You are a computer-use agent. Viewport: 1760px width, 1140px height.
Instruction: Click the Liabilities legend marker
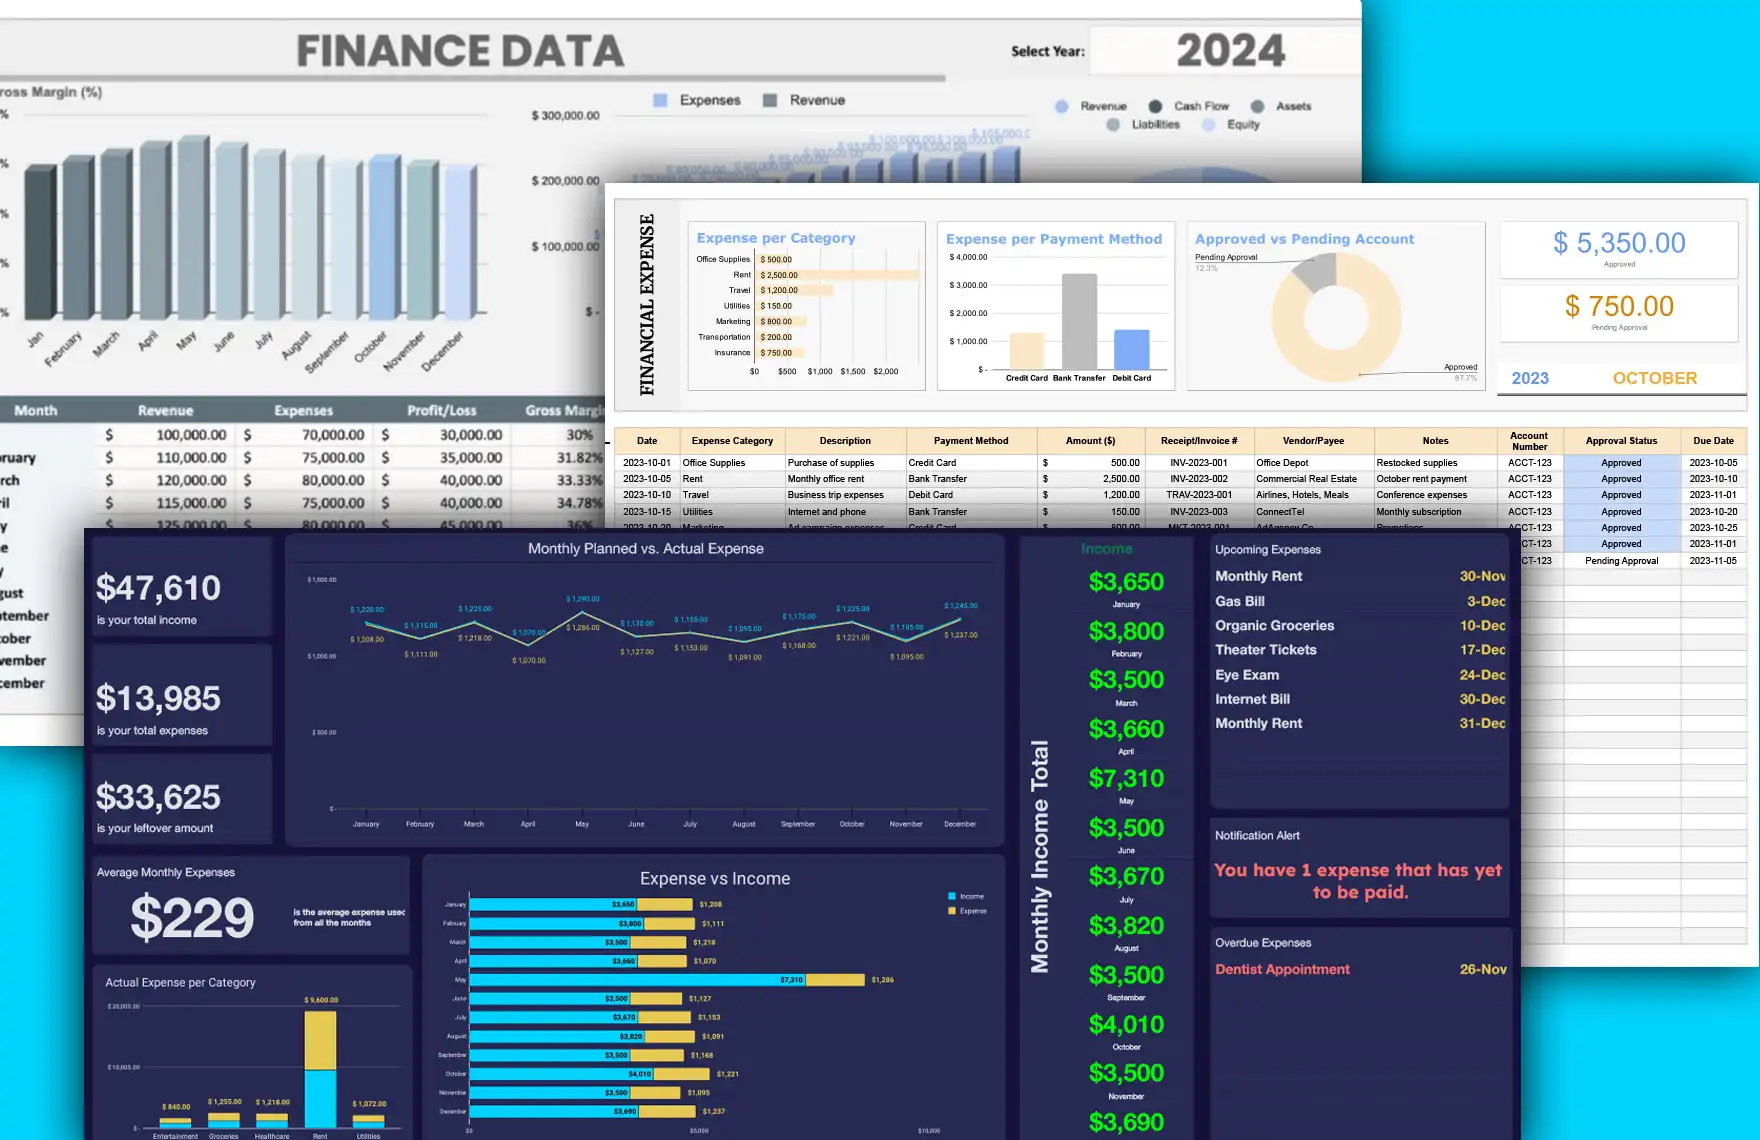click(1112, 124)
